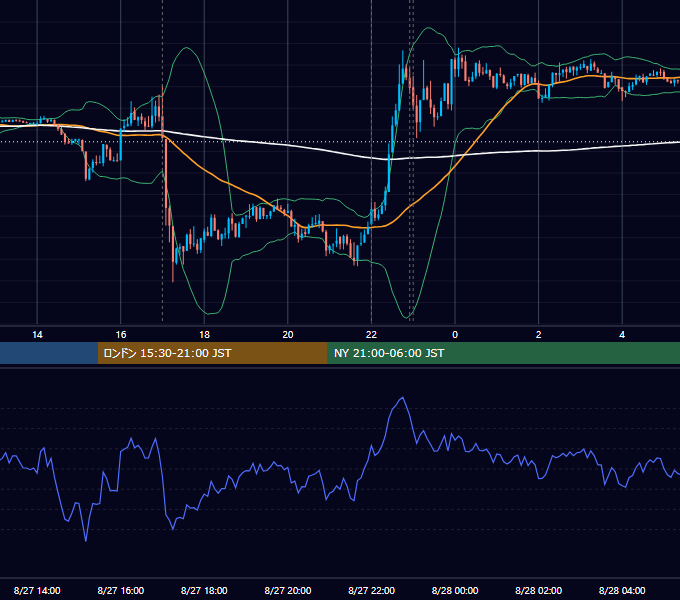Click the blue session bar before ロンドン

[x=49, y=353]
